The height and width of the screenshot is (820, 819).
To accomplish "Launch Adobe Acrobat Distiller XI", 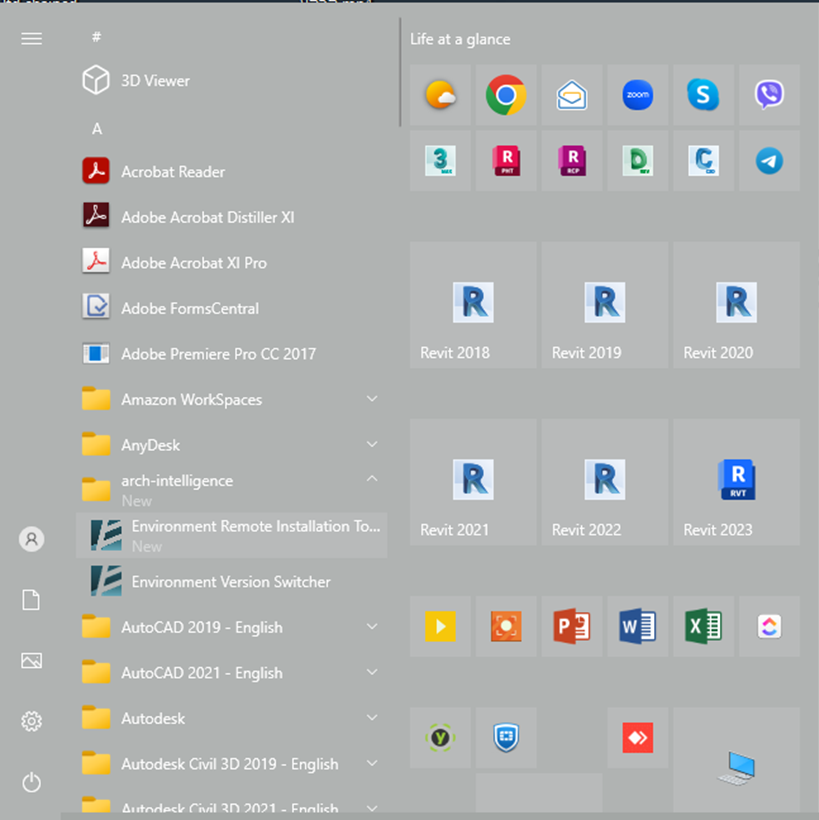I will pyautogui.click(x=232, y=217).
